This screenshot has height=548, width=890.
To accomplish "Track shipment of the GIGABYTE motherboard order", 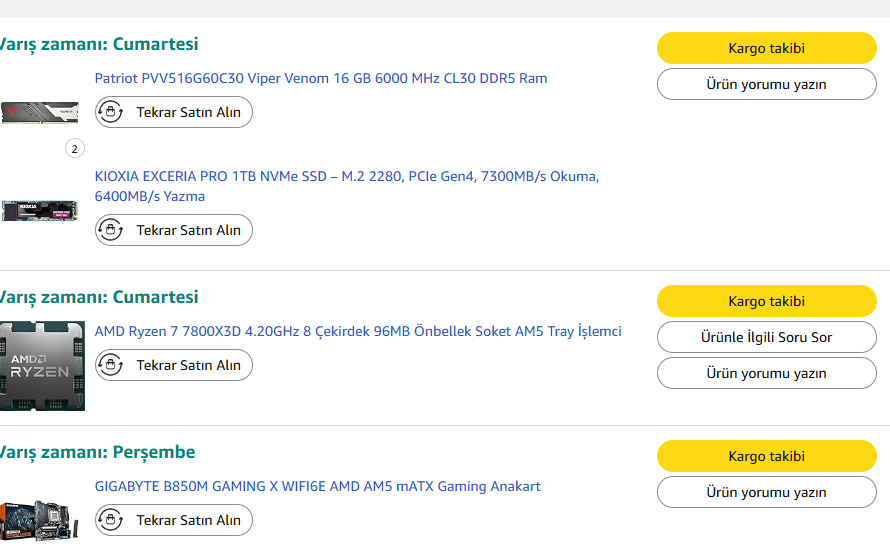I will coord(766,456).
